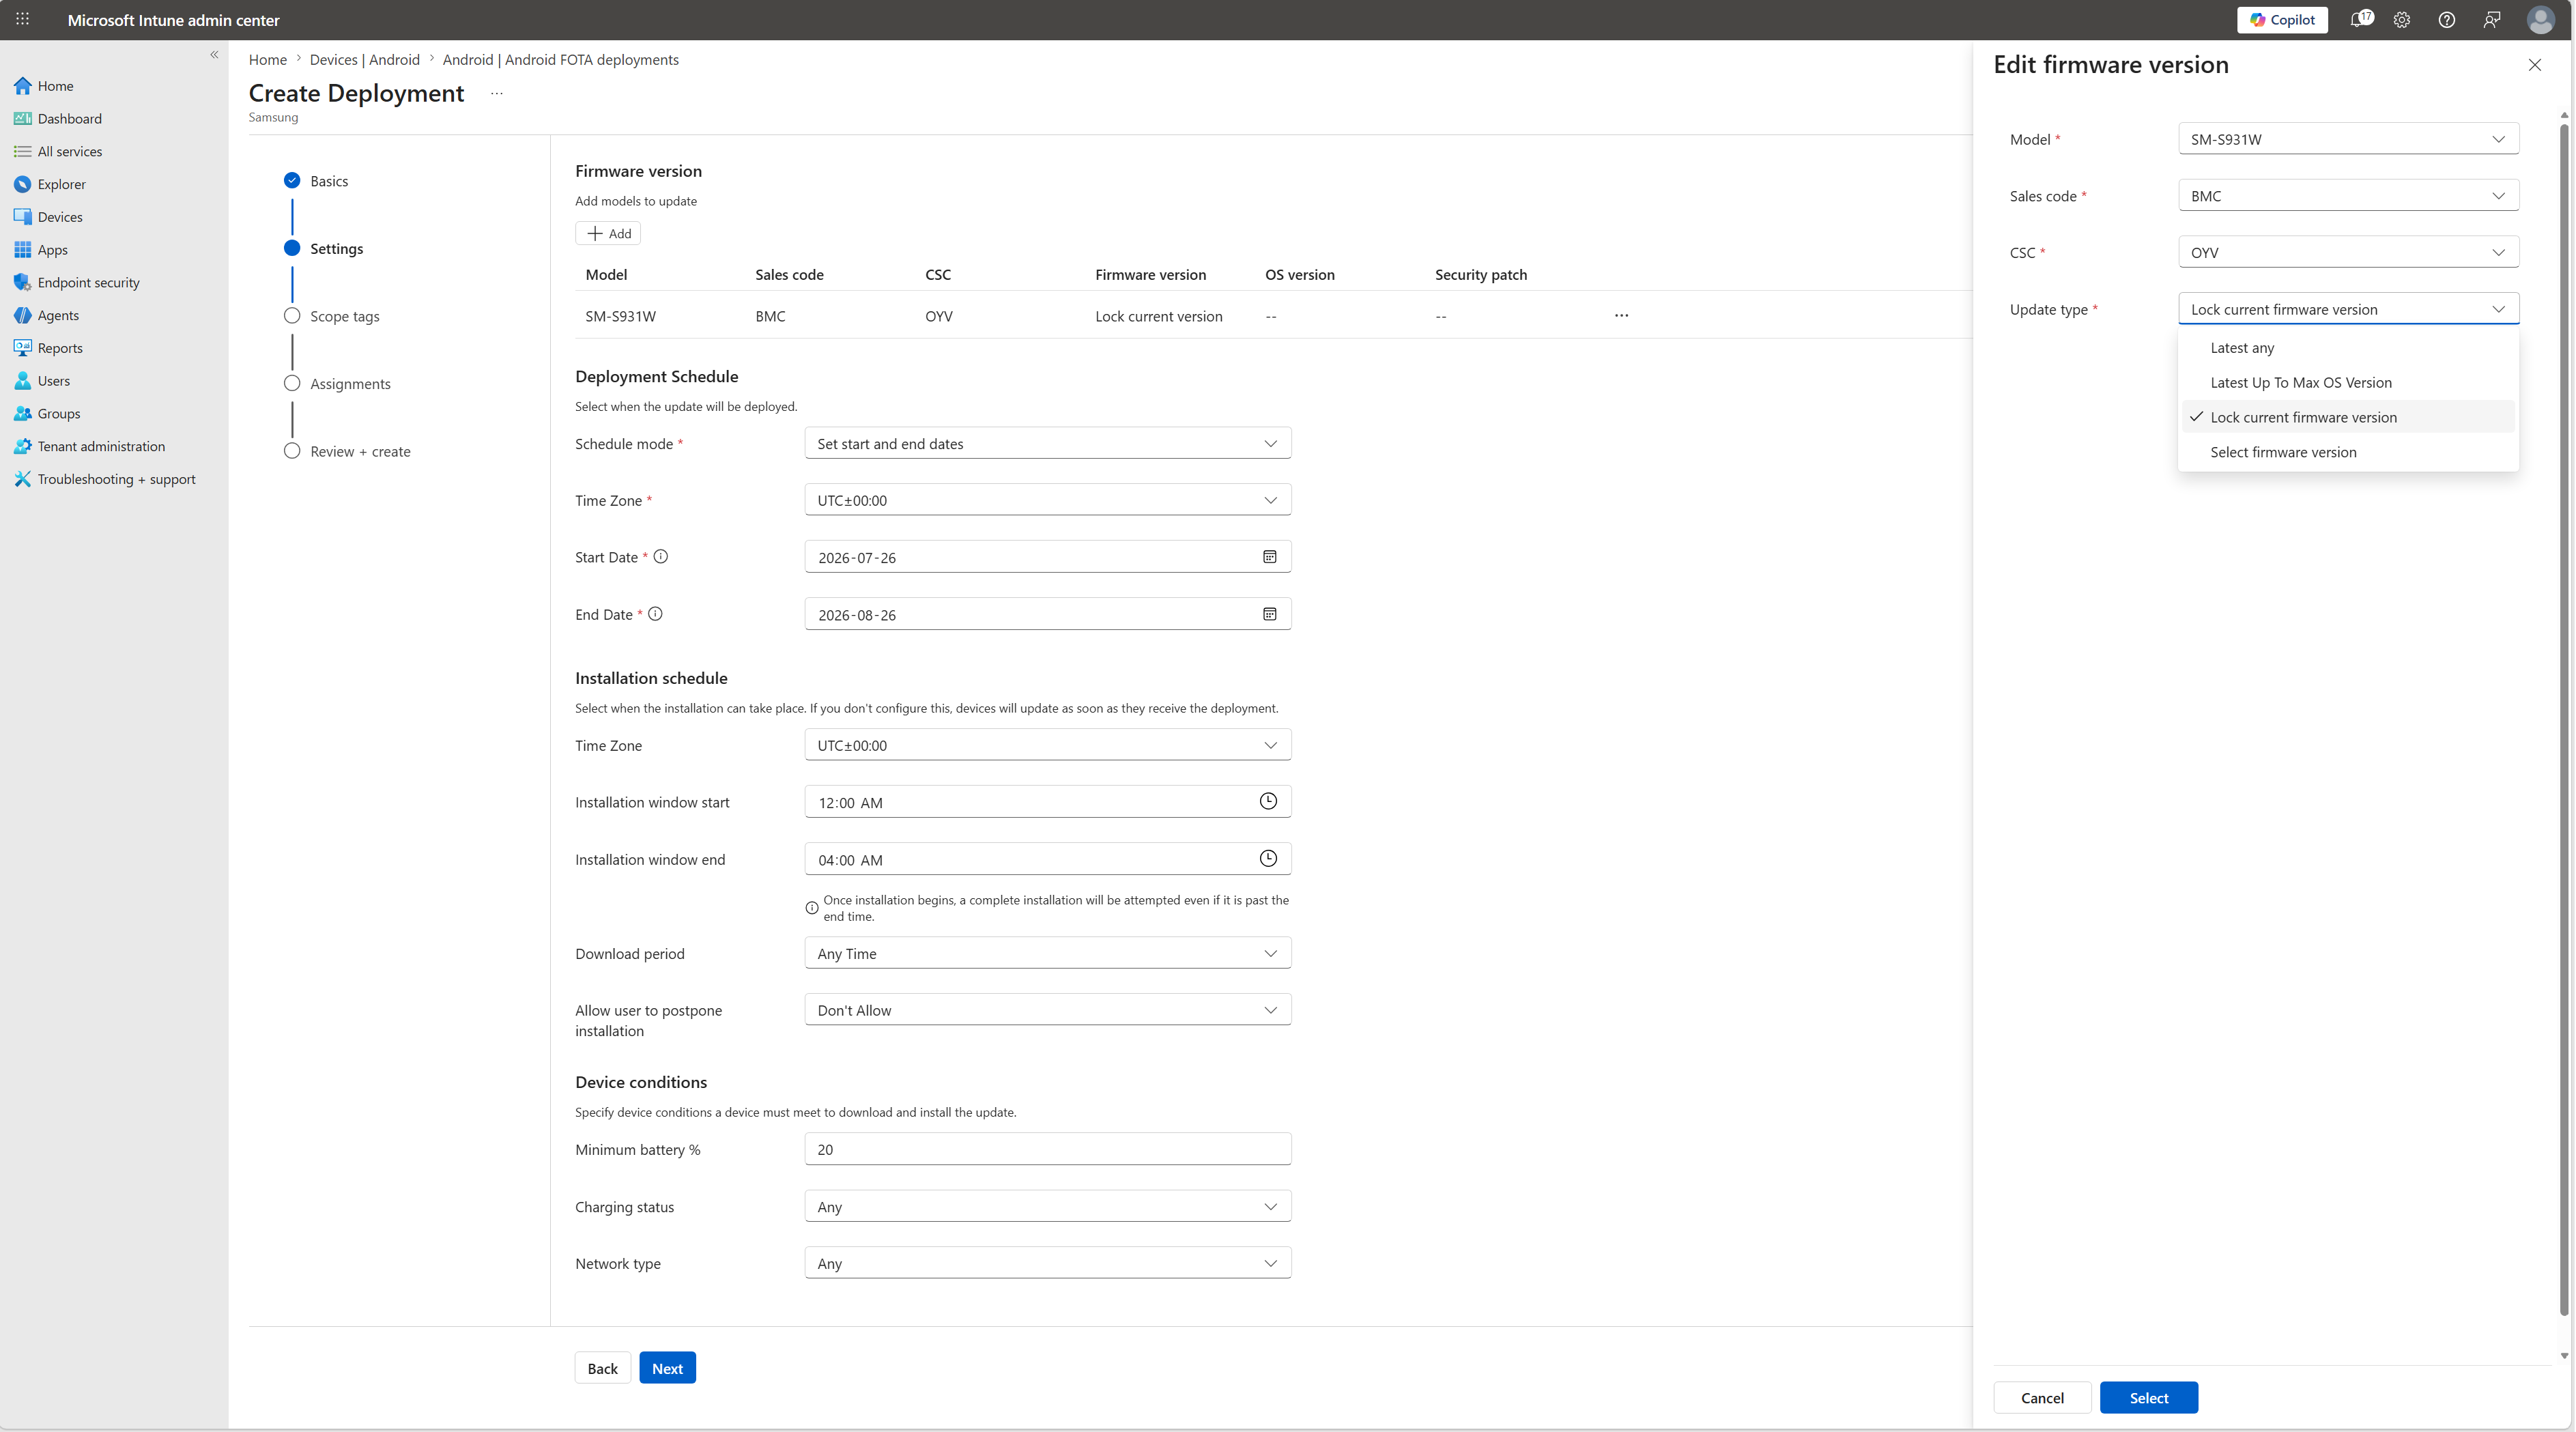The height and width of the screenshot is (1432, 2576).
Task: Expand the Download period dropdown
Action: pyautogui.click(x=1048, y=953)
